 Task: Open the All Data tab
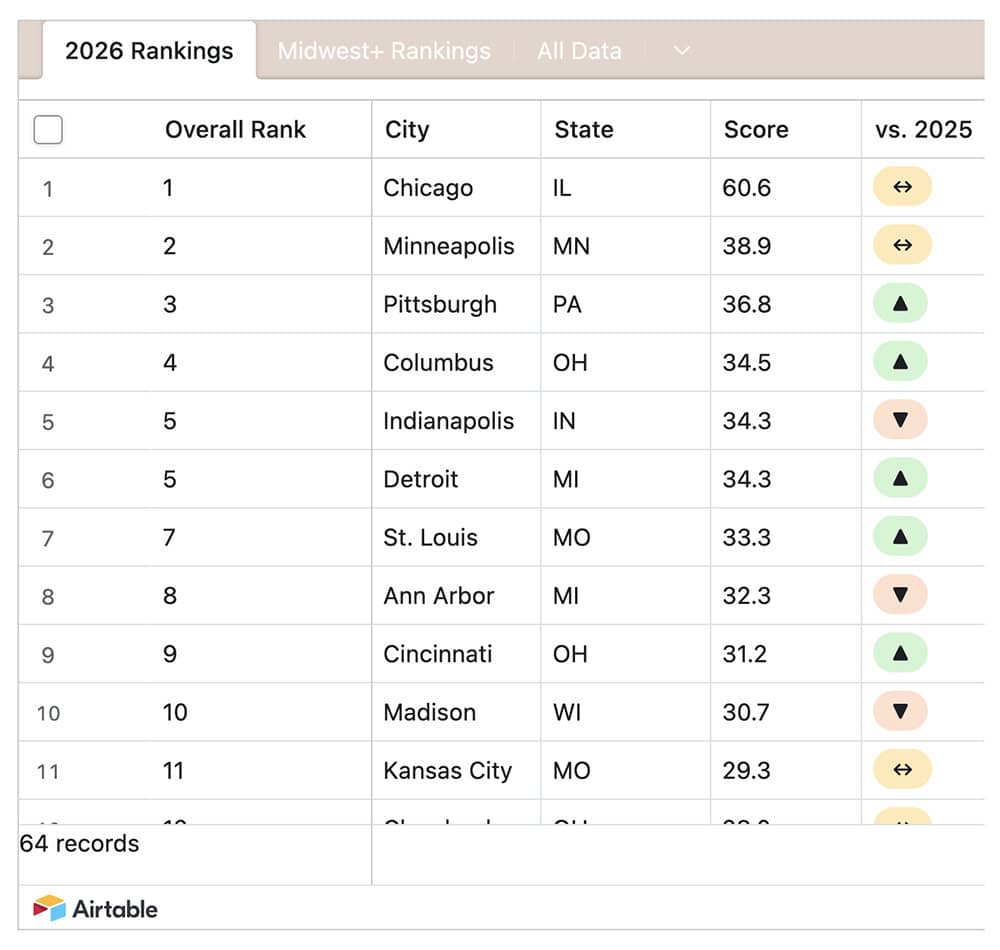coord(579,51)
